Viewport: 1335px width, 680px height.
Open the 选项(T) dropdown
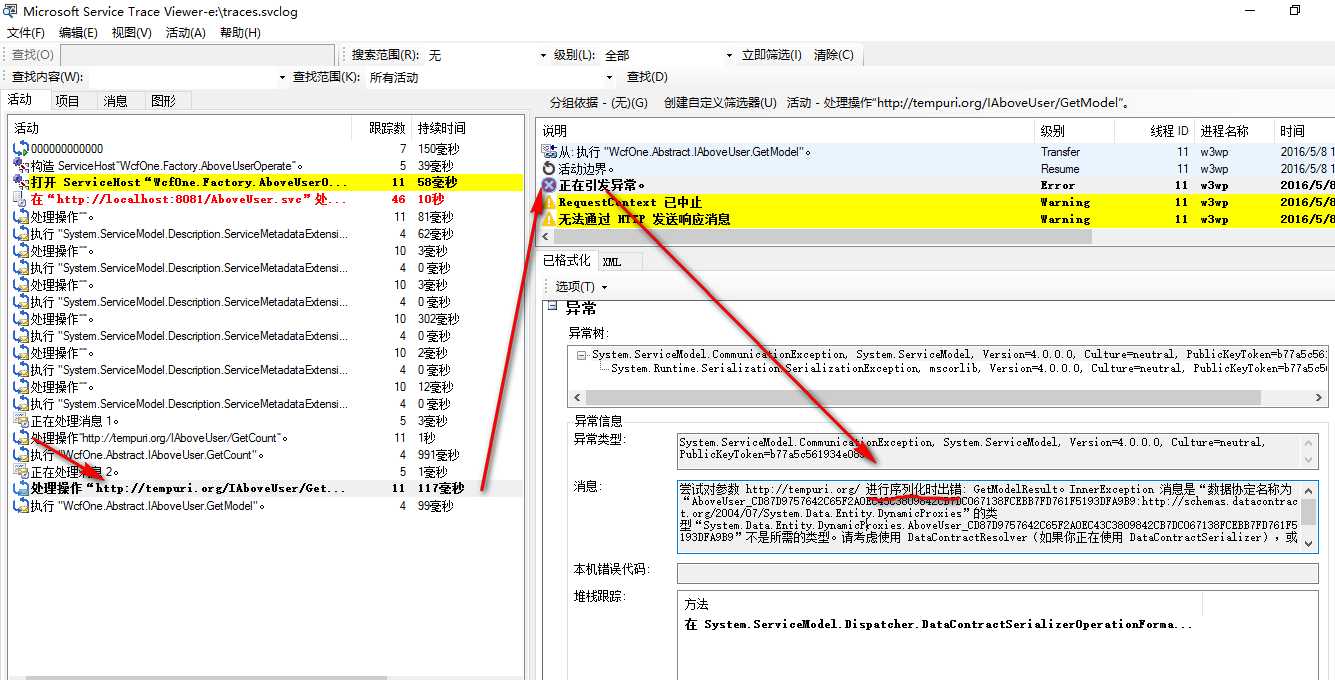580,286
